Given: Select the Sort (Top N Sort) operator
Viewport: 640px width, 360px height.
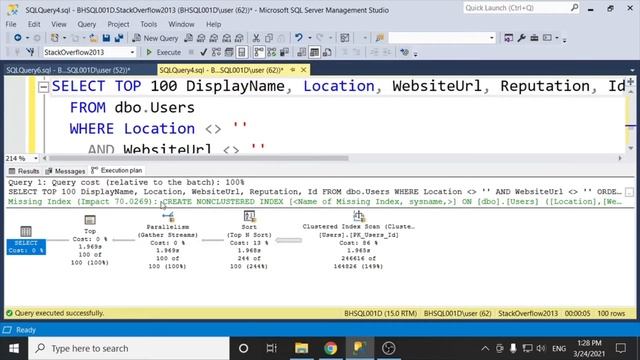Looking at the screenshot, I should [249, 240].
